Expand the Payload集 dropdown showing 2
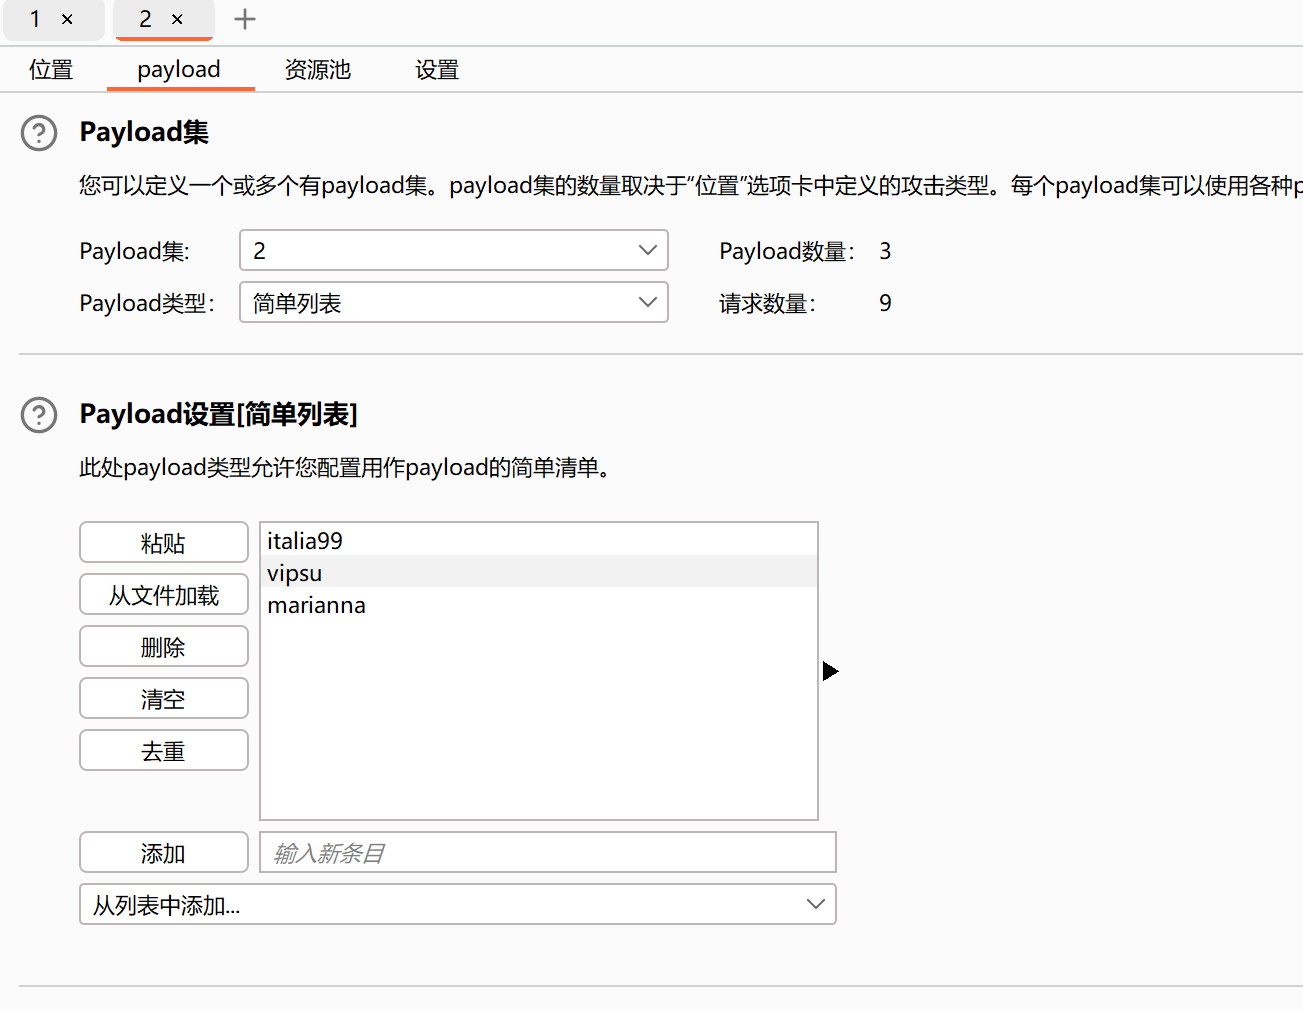1303x1009 pixels. (x=454, y=250)
